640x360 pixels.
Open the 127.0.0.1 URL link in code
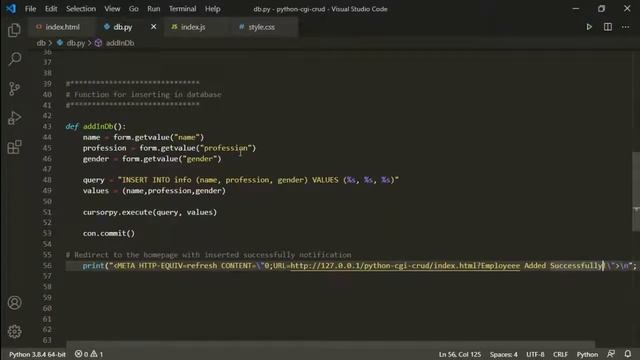[405, 266]
